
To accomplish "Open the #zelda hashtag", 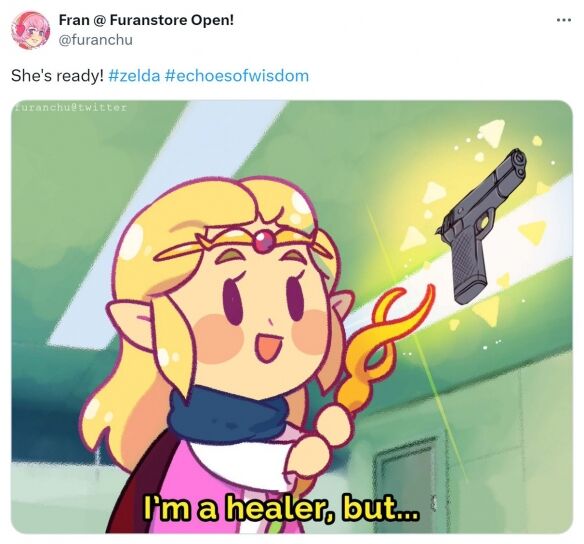I will point(134,76).
